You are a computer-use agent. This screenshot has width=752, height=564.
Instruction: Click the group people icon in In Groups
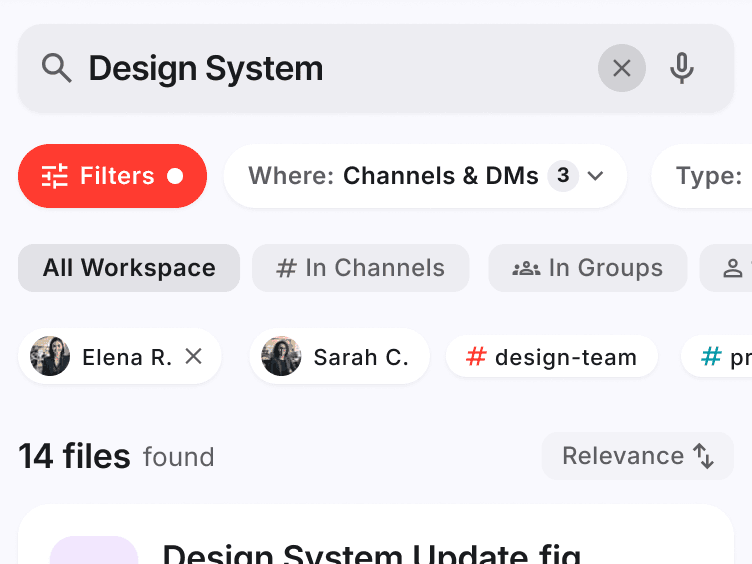point(526,268)
